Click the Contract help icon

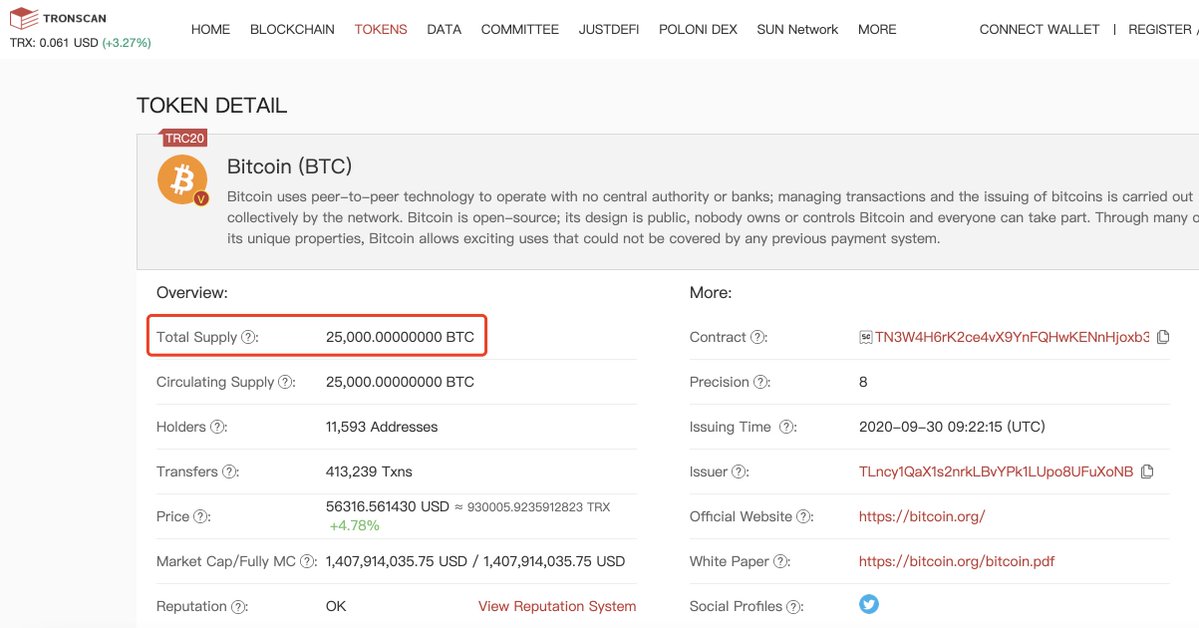pos(758,337)
